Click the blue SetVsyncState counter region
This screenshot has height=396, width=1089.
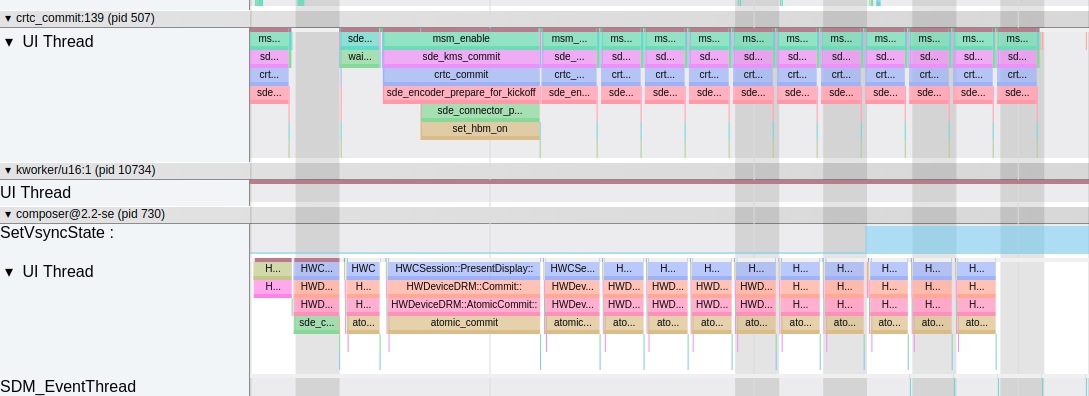click(977, 240)
